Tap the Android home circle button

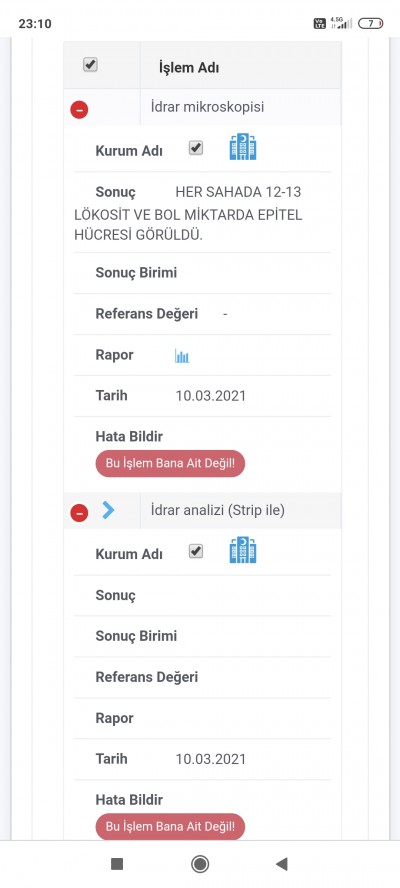[x=200, y=864]
